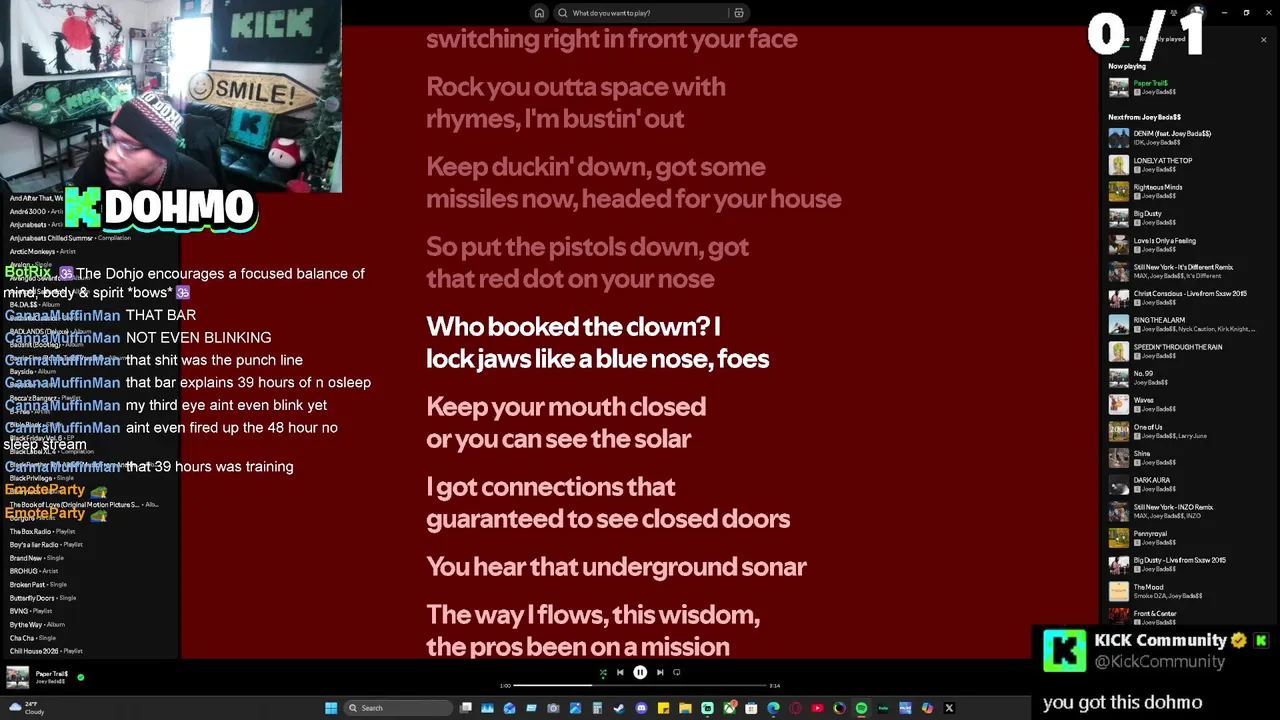
Task: Open Opera GX from taskbar
Action: click(x=795, y=708)
